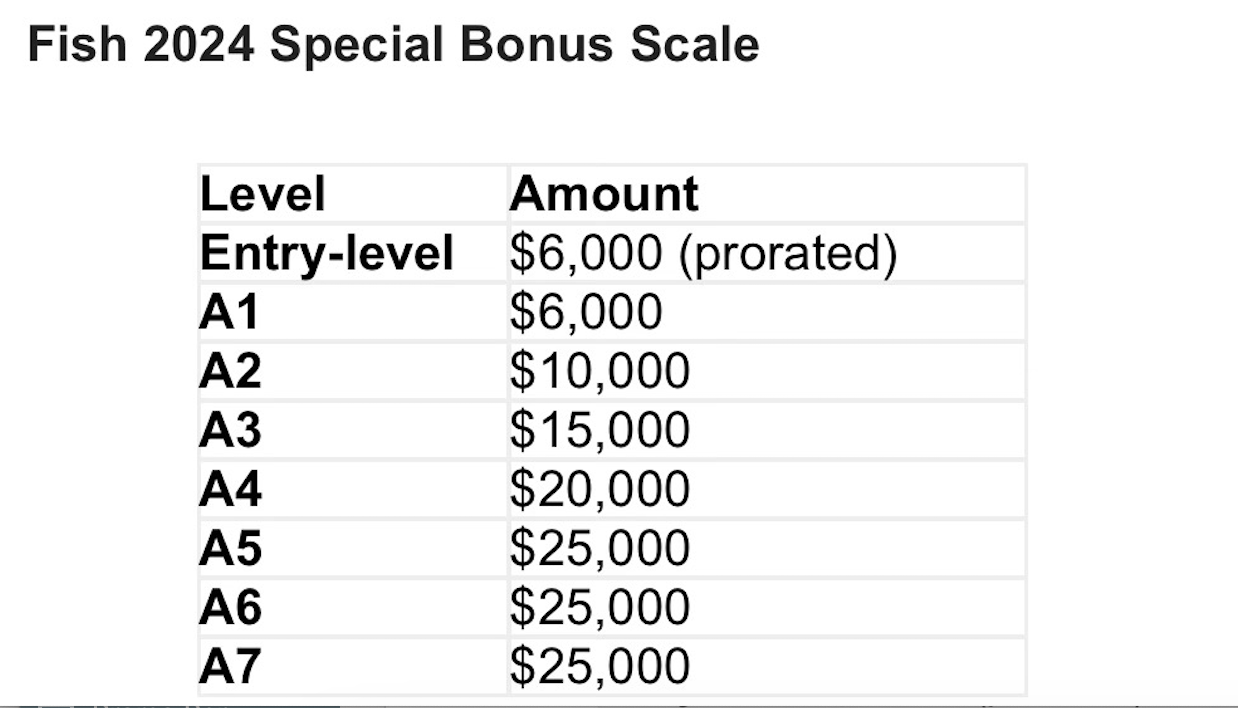The width and height of the screenshot is (1238, 708).
Task: Select the $10,000 amount cell
Action: pos(600,372)
